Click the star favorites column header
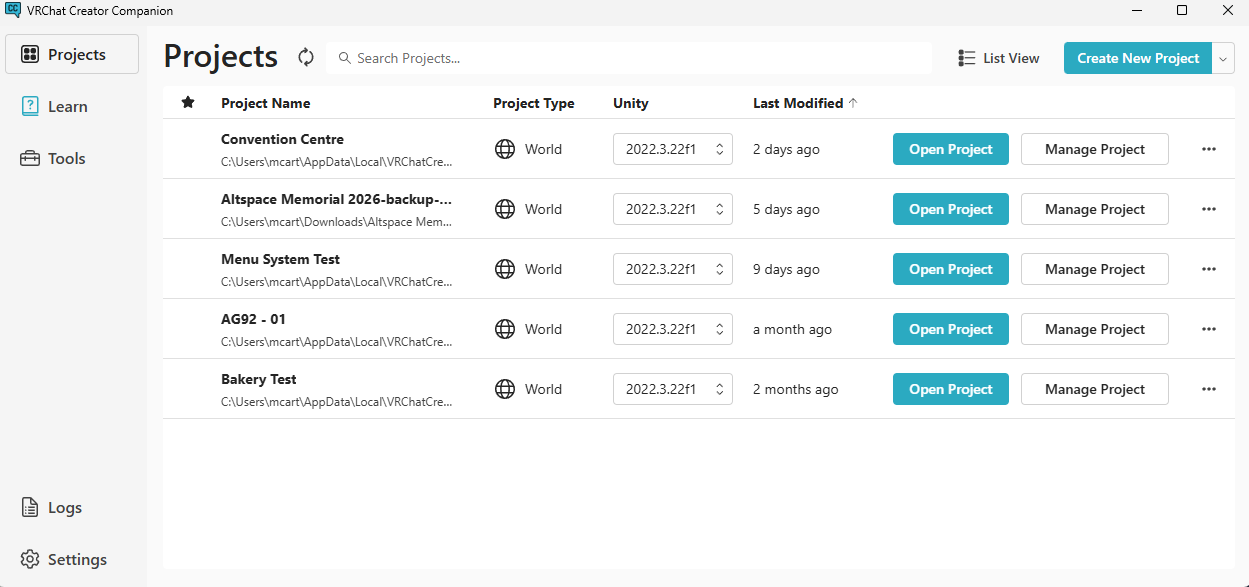 pyautogui.click(x=188, y=103)
